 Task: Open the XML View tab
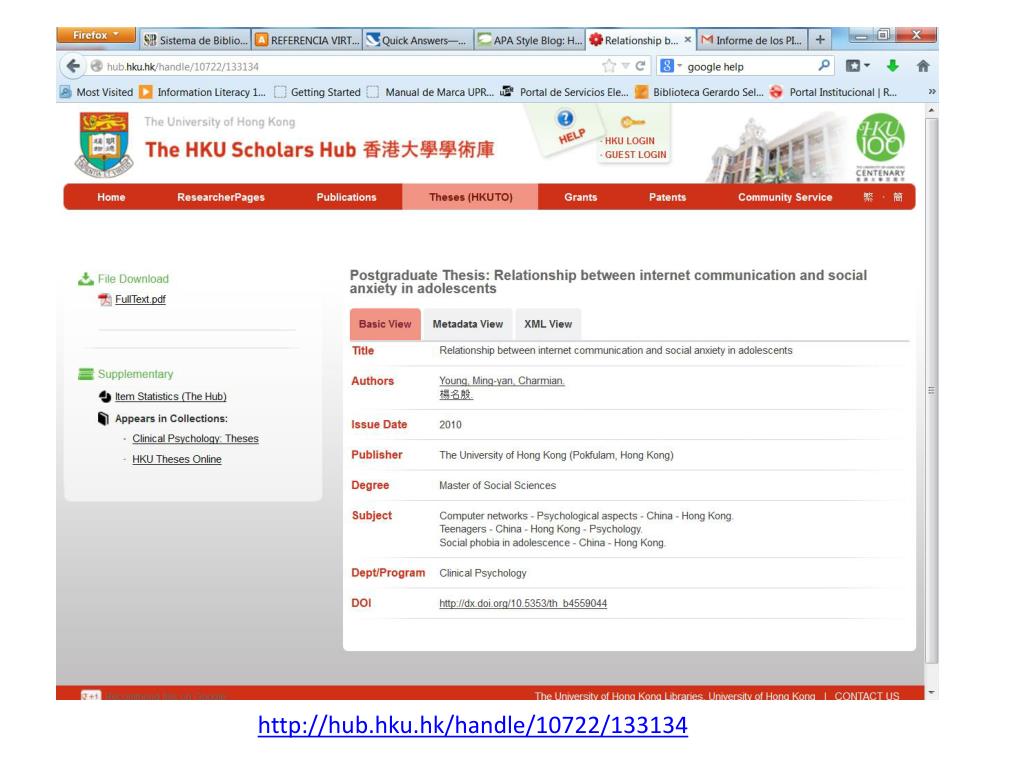(548, 324)
